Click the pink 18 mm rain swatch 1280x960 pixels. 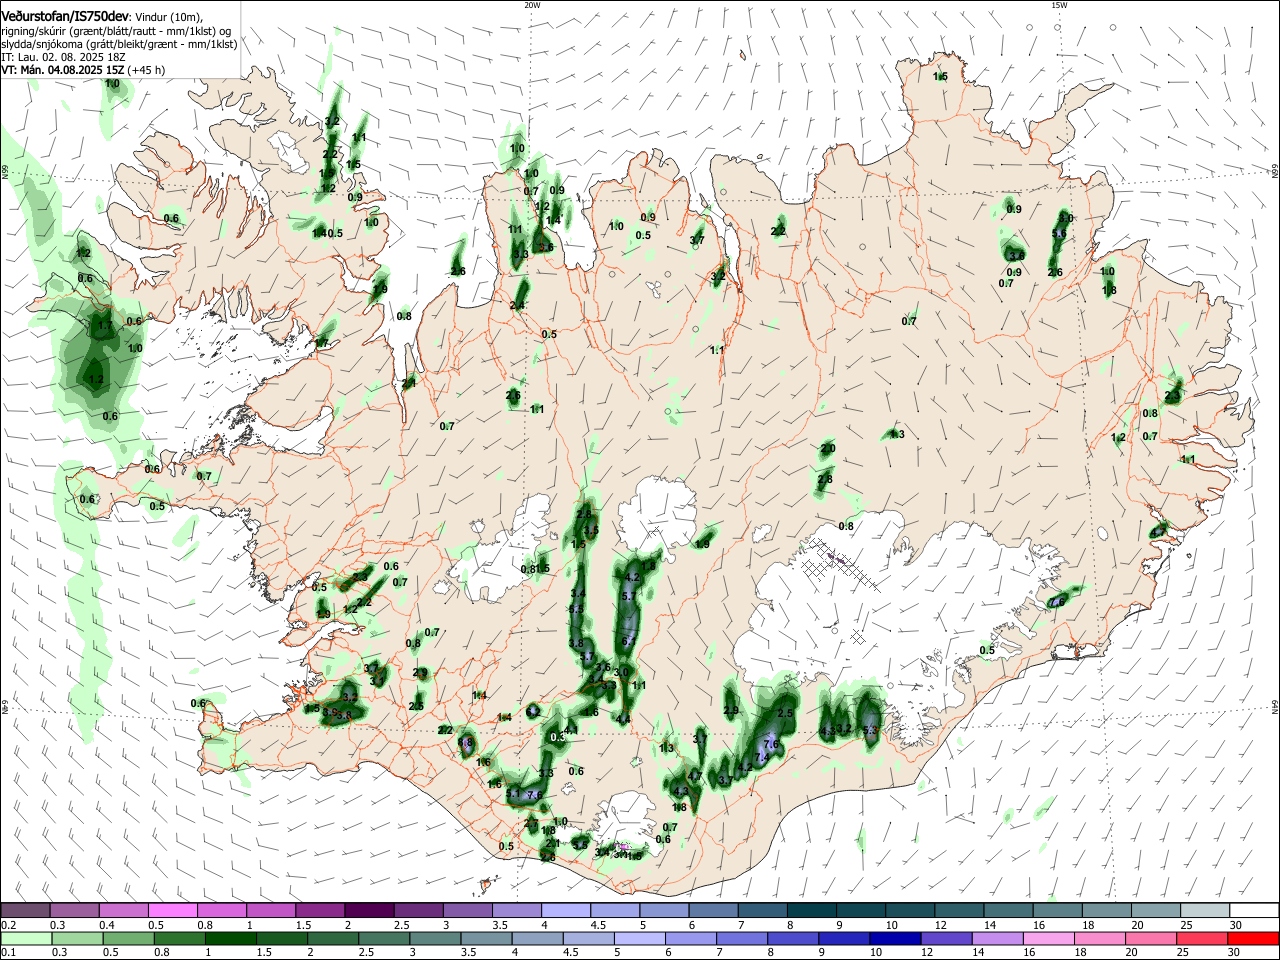tap(1099, 938)
